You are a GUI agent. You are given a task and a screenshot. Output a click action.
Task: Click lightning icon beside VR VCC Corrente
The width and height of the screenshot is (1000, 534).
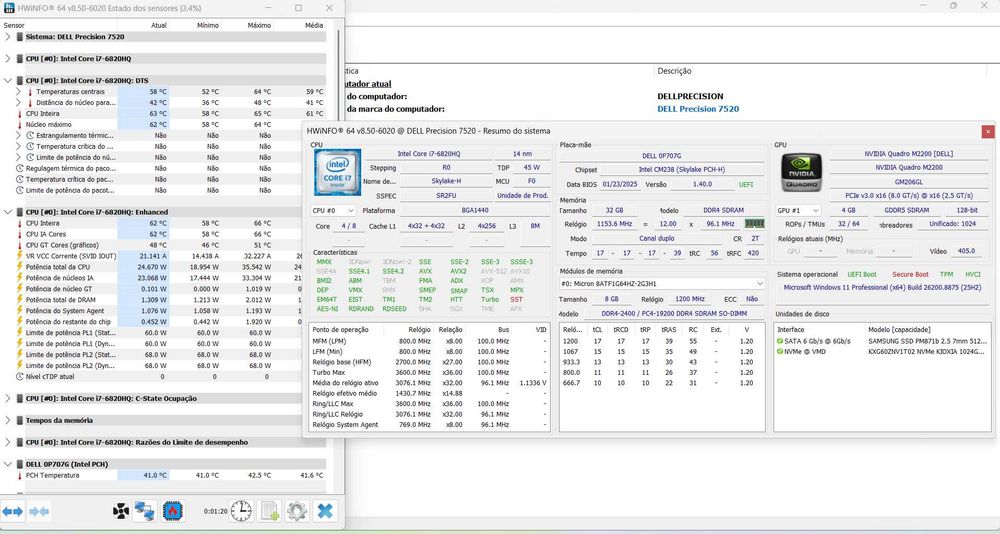(x=19, y=256)
